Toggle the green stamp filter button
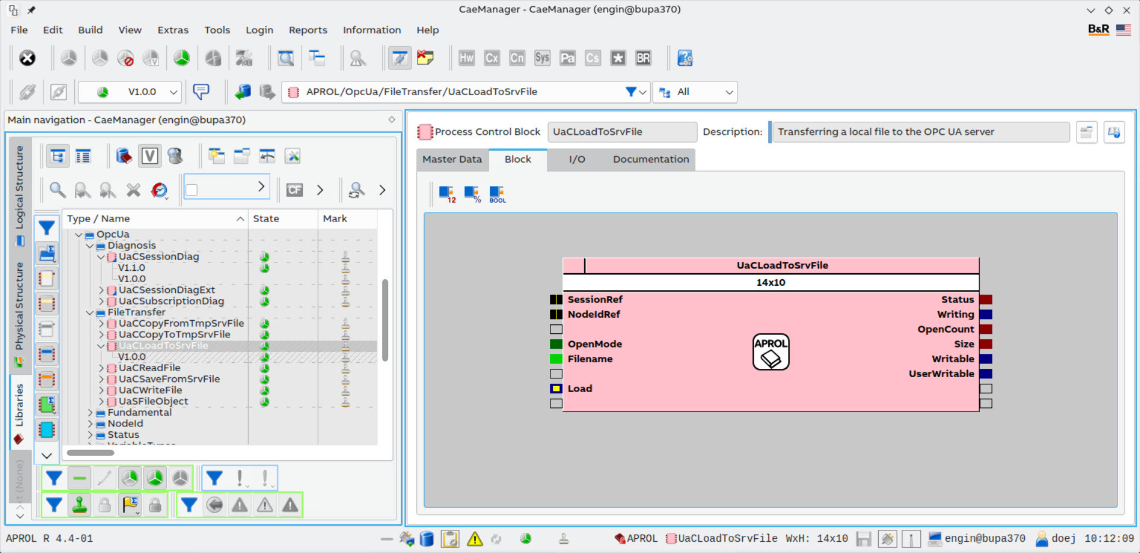Image resolution: width=1140 pixels, height=553 pixels. 80,506
